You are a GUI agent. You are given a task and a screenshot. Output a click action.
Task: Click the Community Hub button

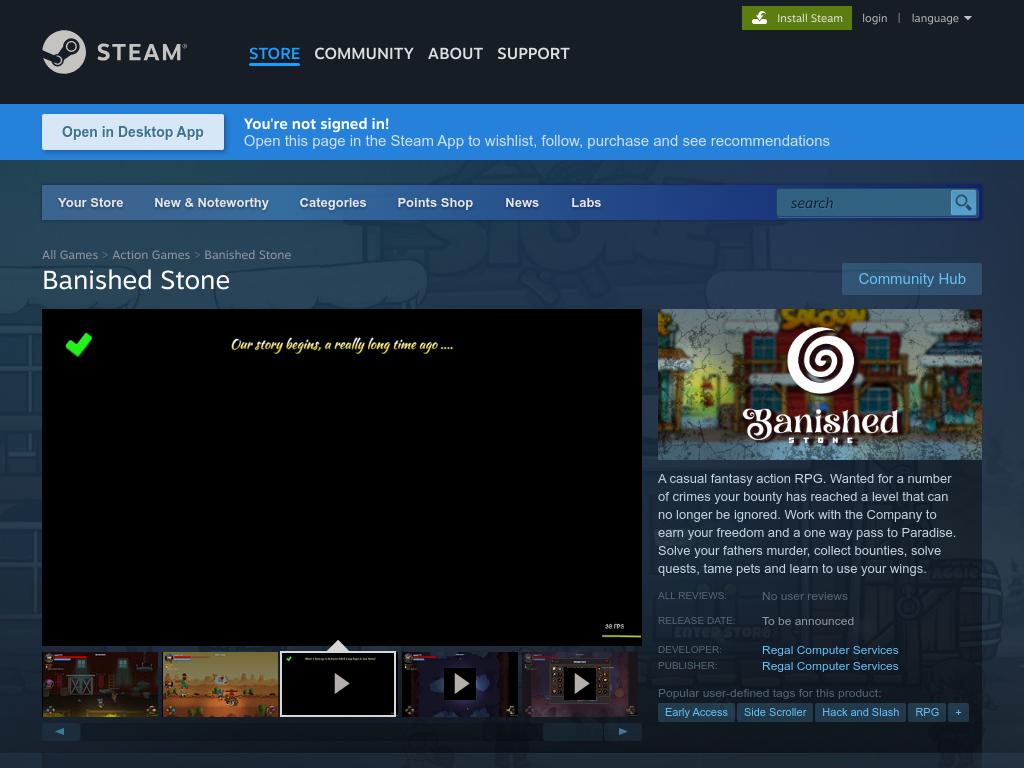coord(911,279)
